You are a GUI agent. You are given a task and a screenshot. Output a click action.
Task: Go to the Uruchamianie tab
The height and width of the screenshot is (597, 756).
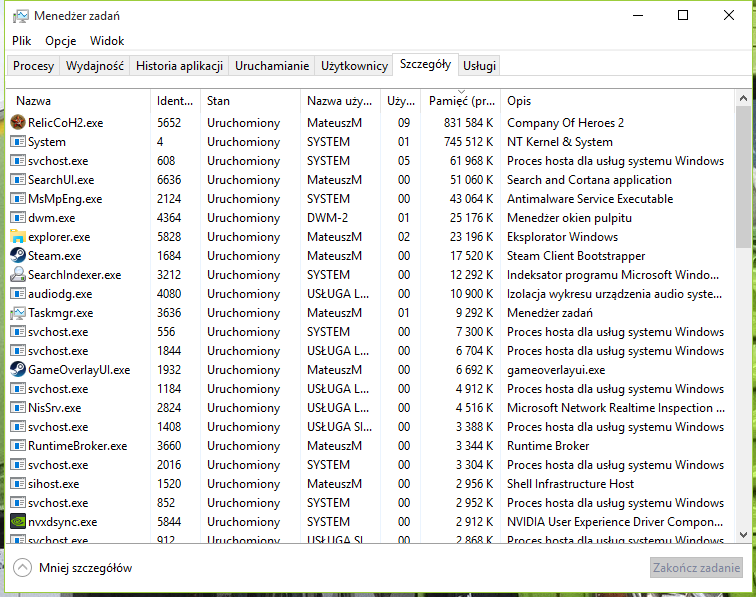[x=272, y=66]
